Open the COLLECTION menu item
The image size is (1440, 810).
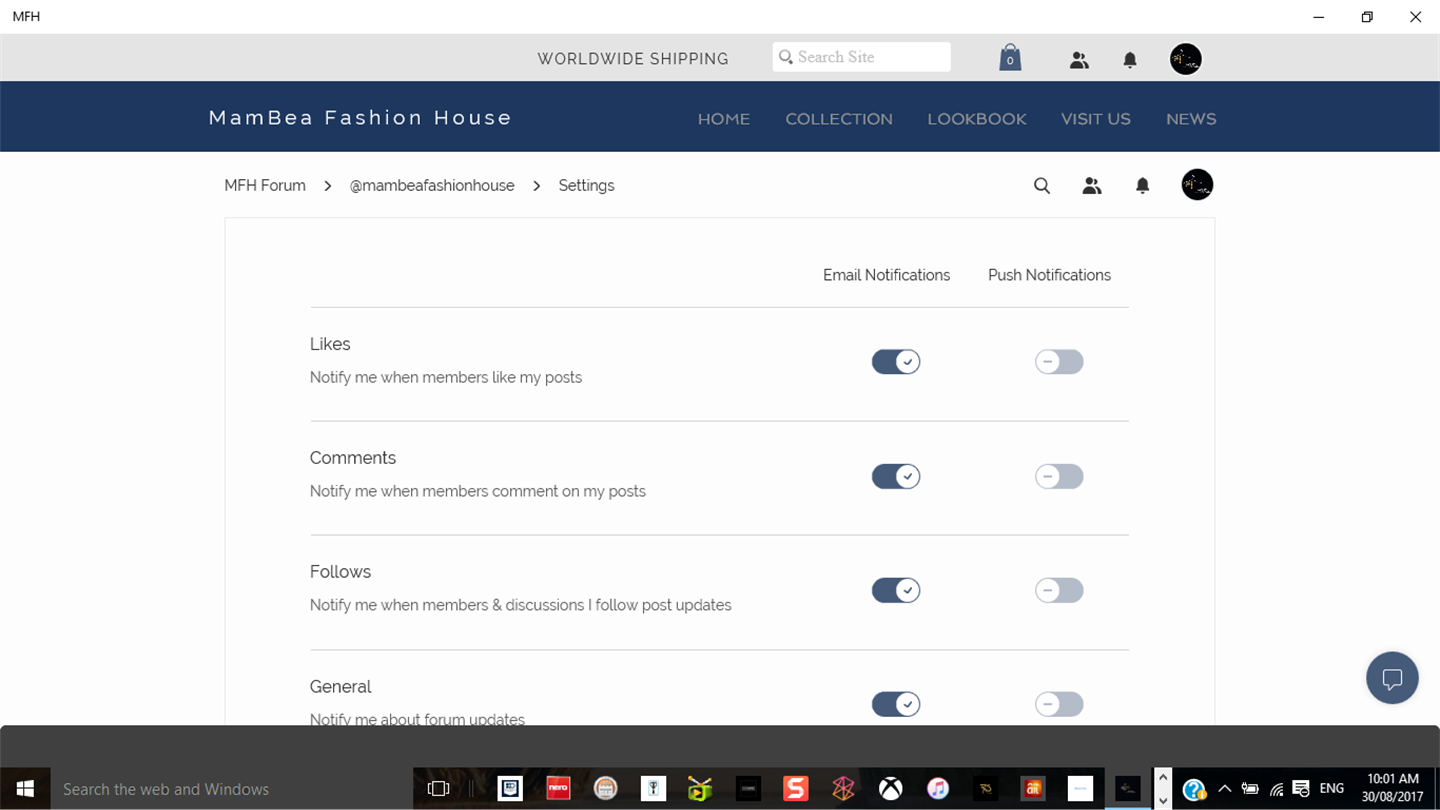(839, 119)
